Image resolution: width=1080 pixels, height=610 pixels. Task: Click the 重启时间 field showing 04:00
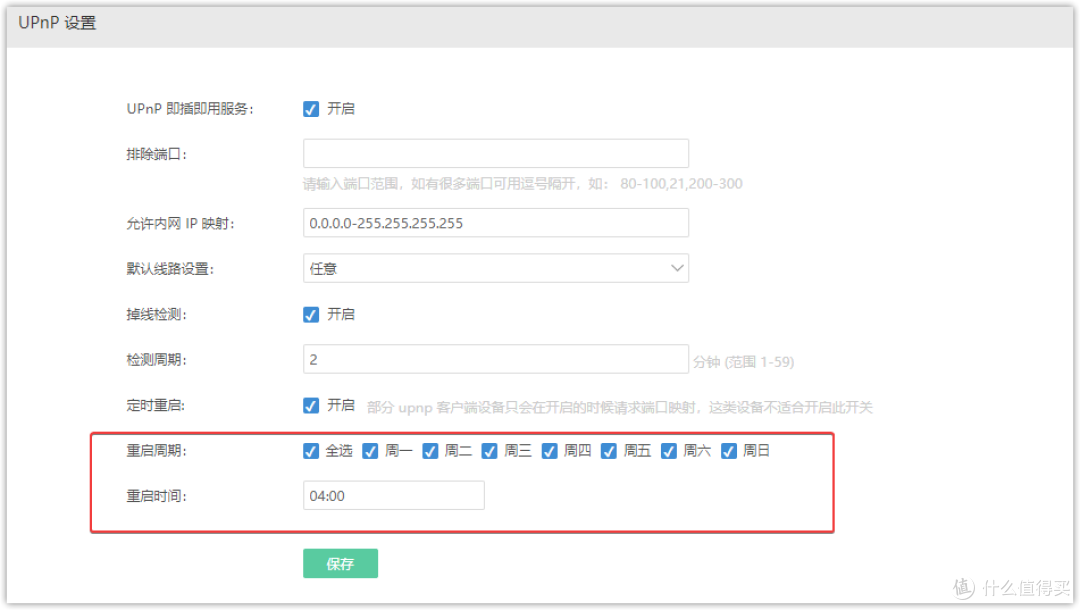[393, 495]
